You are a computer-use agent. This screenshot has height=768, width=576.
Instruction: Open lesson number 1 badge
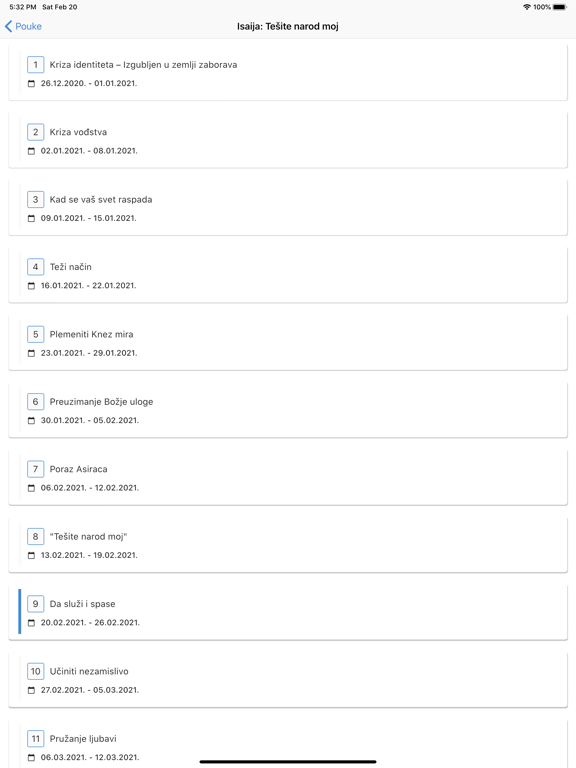(x=35, y=65)
